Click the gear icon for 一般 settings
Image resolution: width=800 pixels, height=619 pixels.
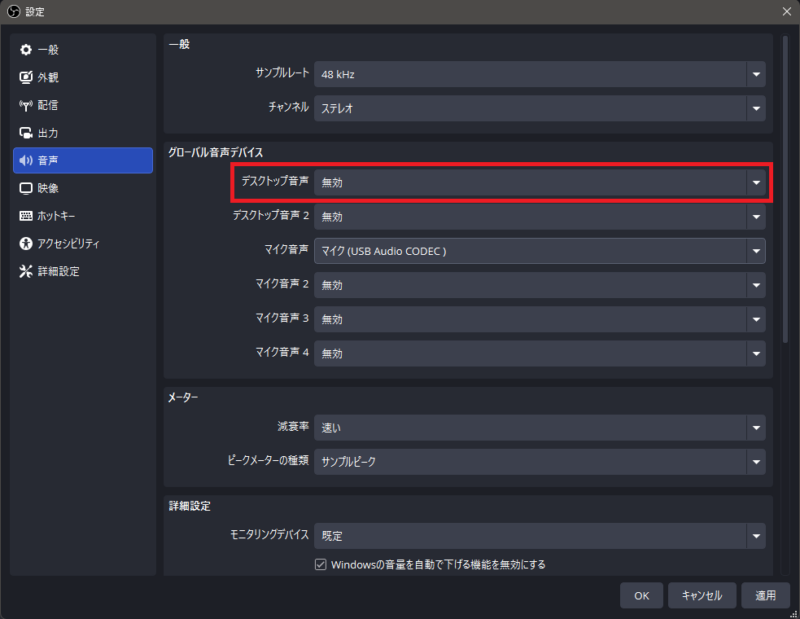[x=26, y=49]
